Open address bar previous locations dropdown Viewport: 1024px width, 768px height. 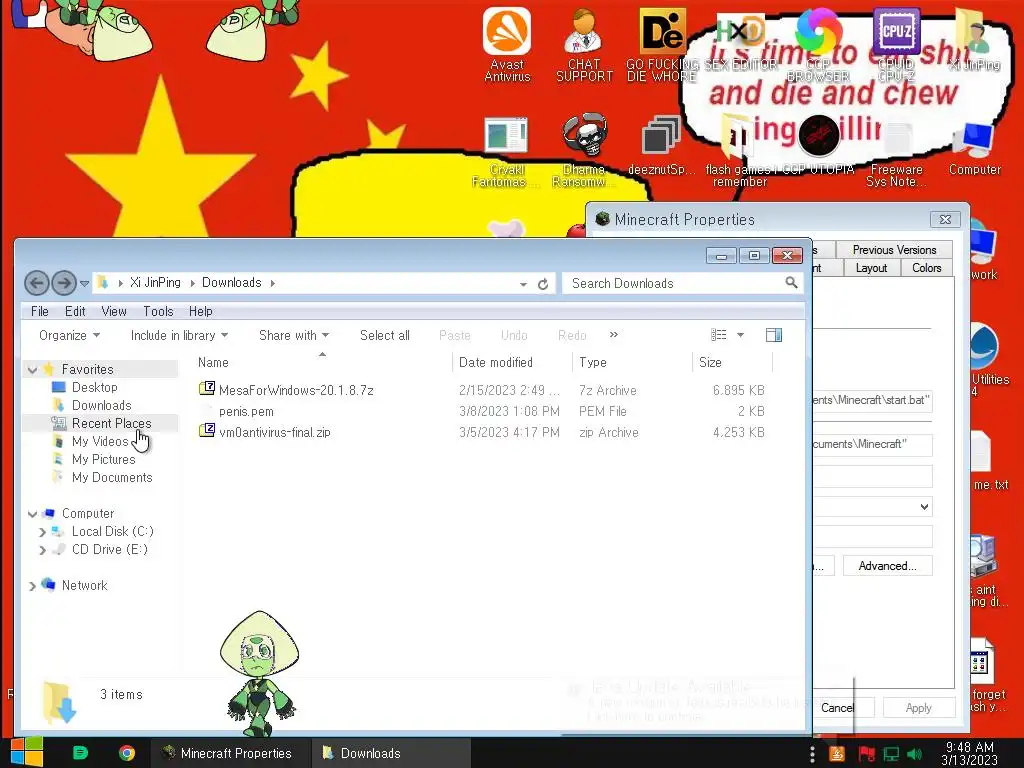pos(523,284)
